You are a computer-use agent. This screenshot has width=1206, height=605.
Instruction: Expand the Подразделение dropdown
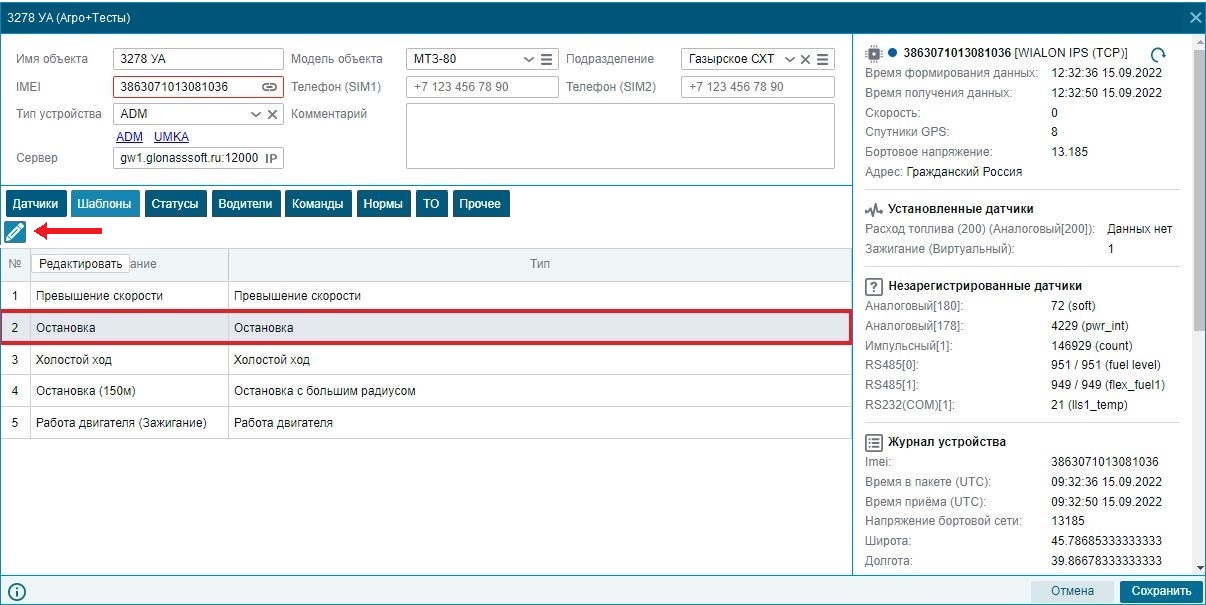(790, 59)
